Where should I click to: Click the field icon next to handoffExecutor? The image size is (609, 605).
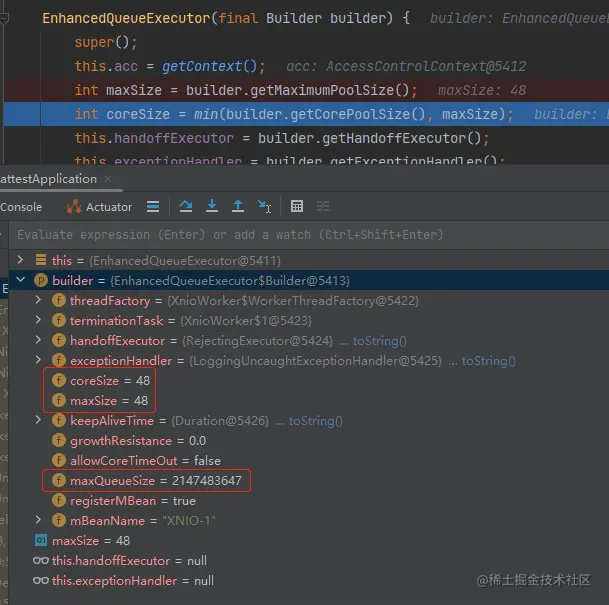pos(59,340)
